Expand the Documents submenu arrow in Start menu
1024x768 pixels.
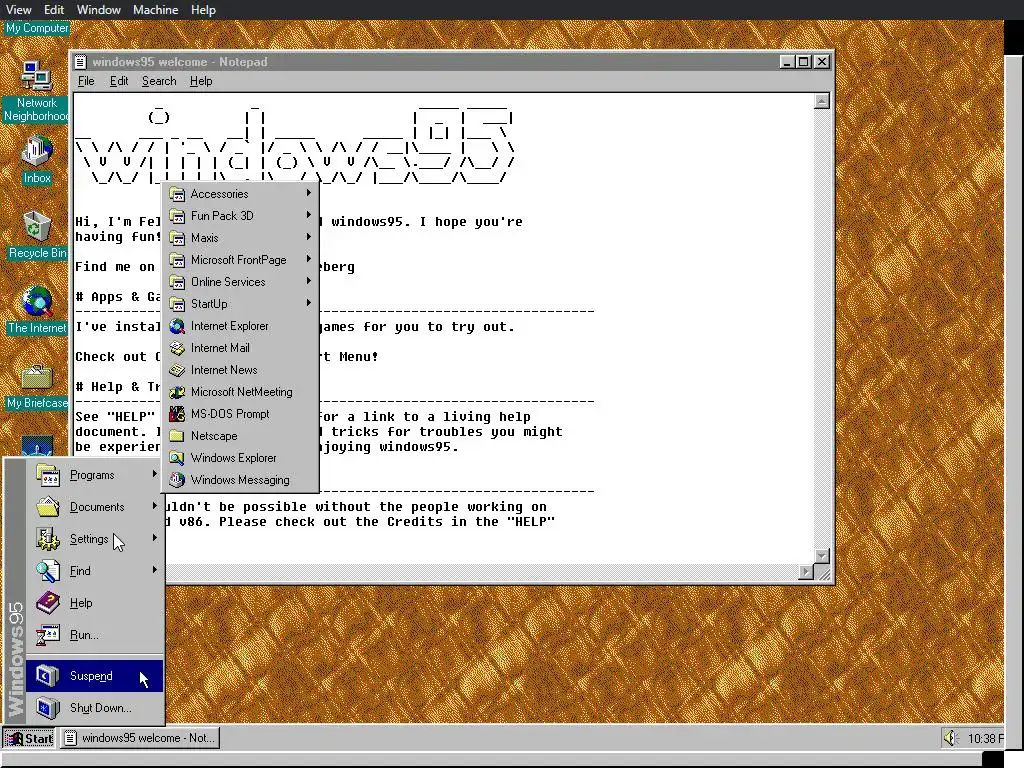[x=154, y=505]
